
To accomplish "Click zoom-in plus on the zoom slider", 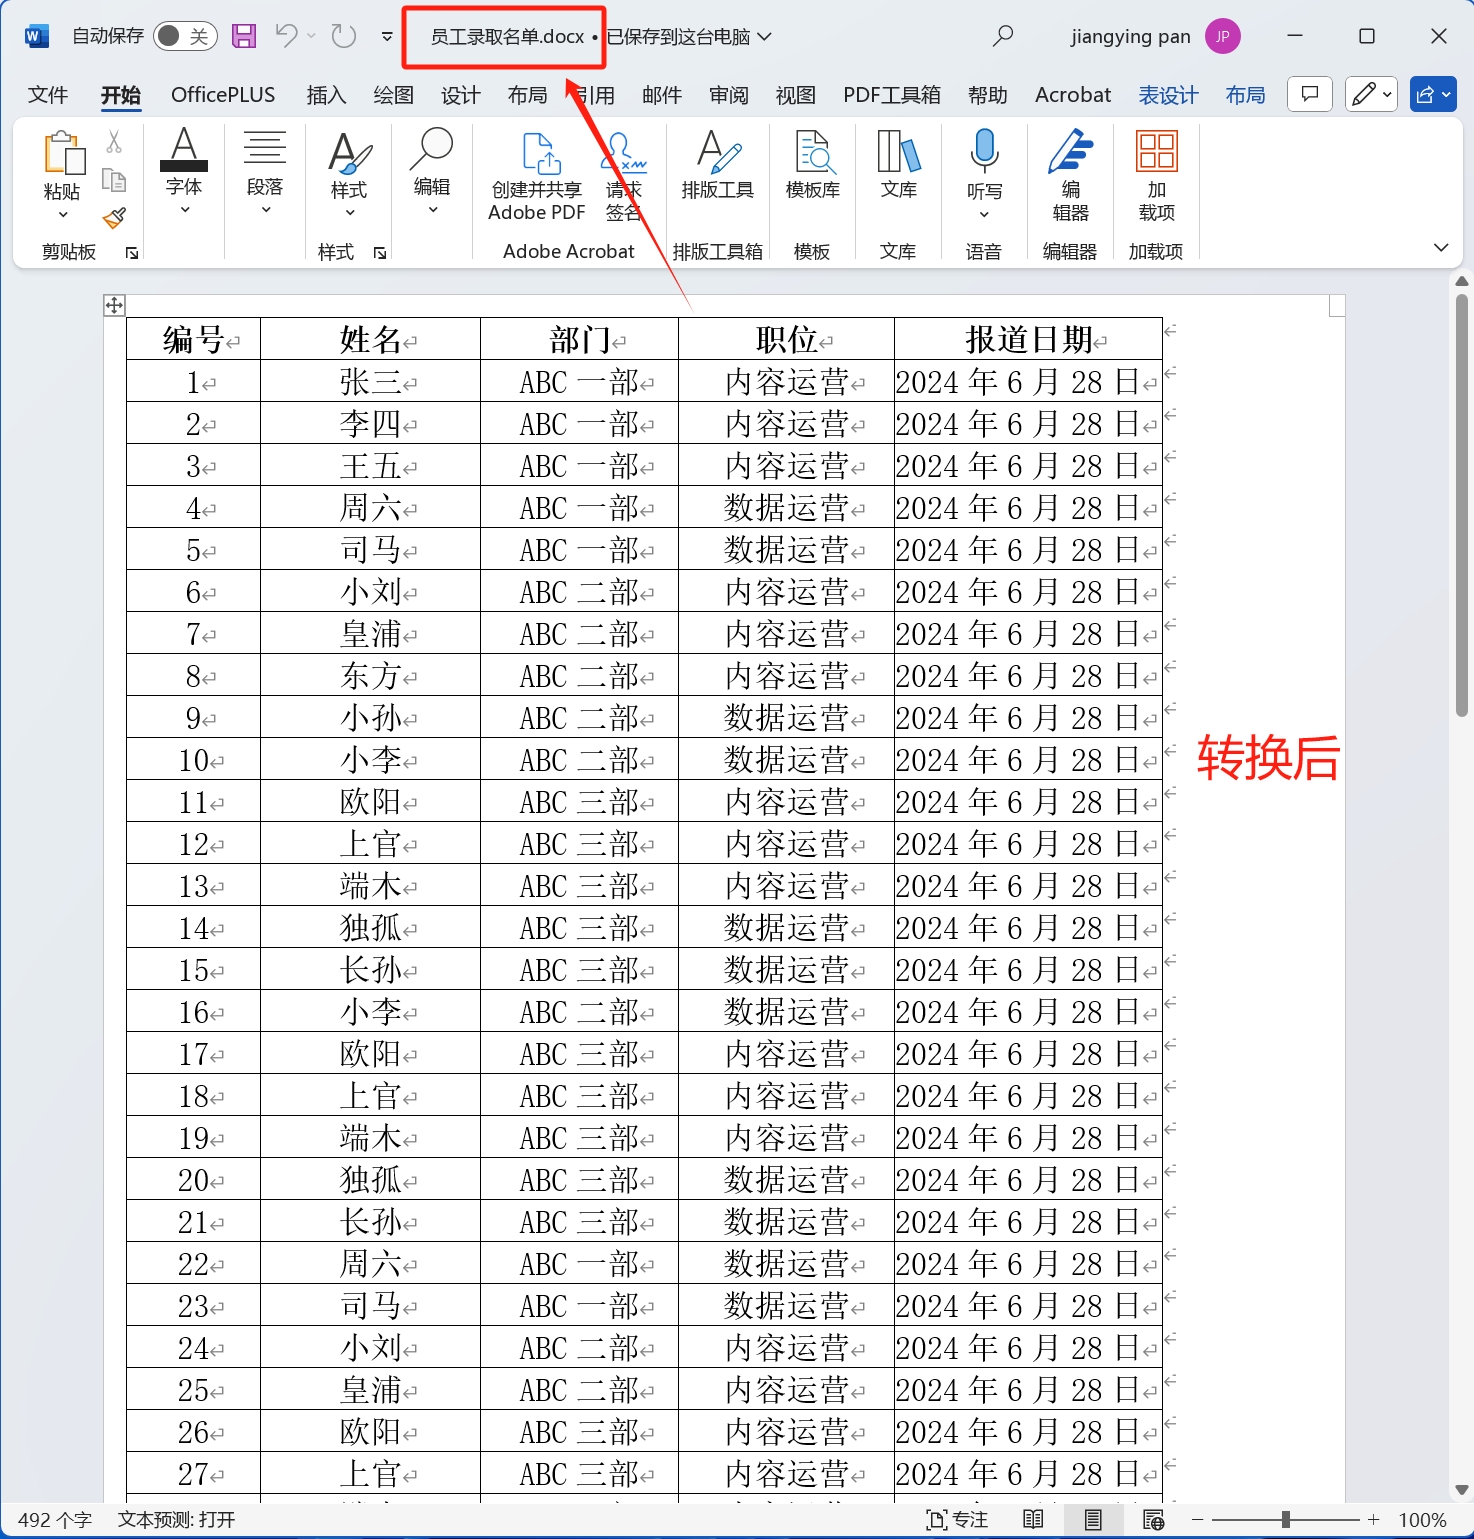I will (1375, 1519).
